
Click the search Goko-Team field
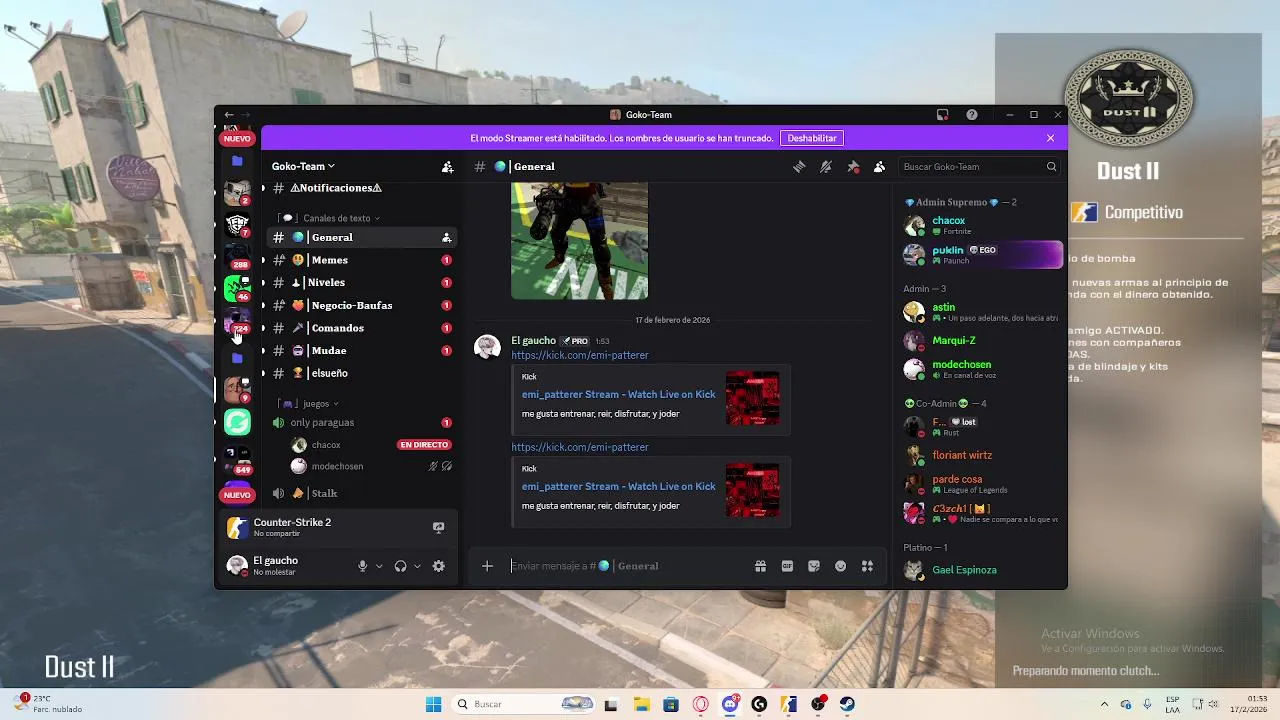click(x=977, y=167)
